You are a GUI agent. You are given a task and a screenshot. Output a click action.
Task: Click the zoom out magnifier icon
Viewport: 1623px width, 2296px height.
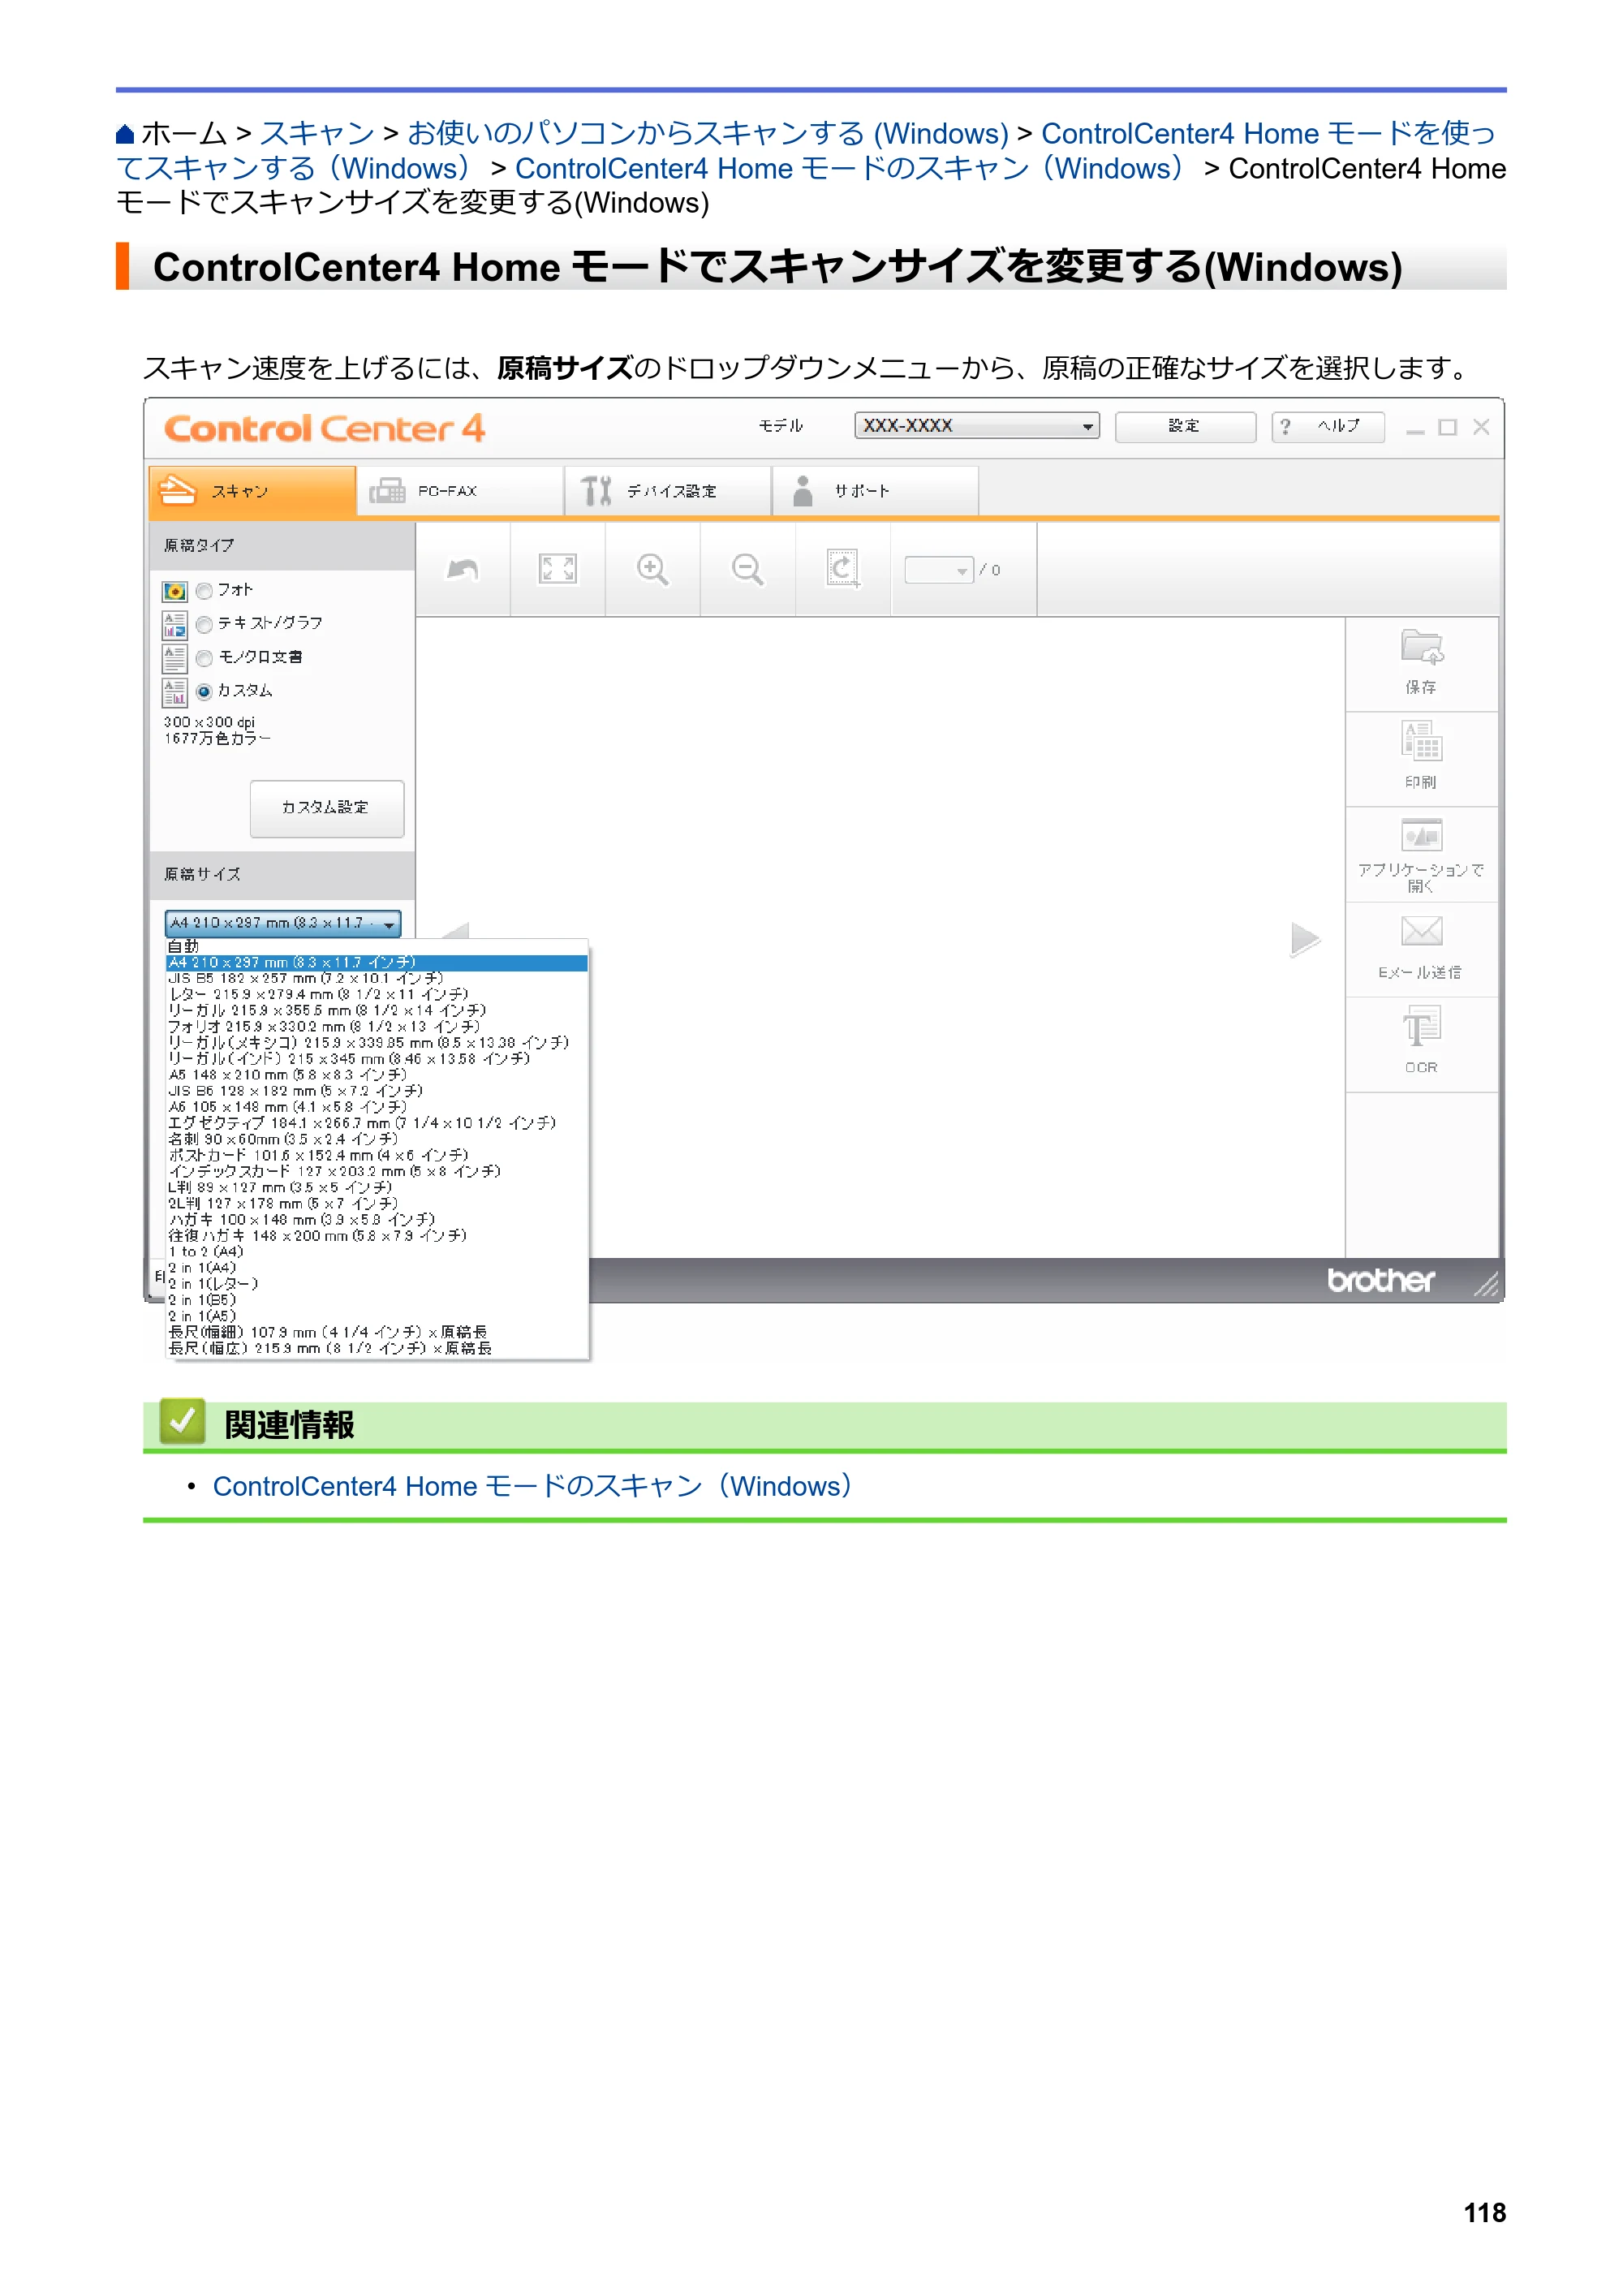(747, 569)
